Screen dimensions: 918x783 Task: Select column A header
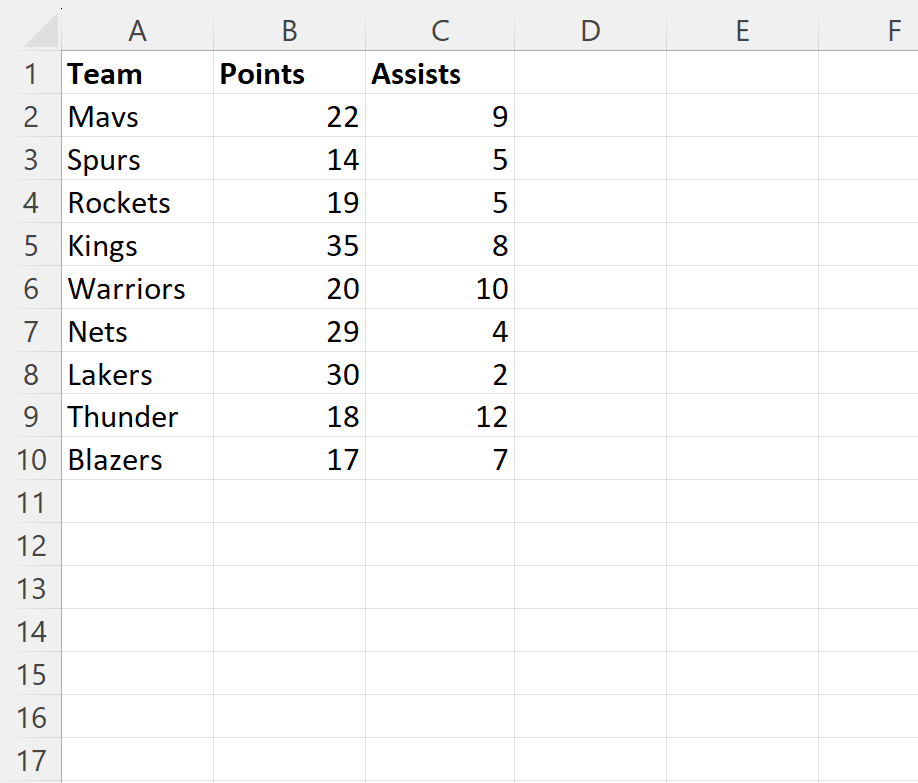point(138,32)
